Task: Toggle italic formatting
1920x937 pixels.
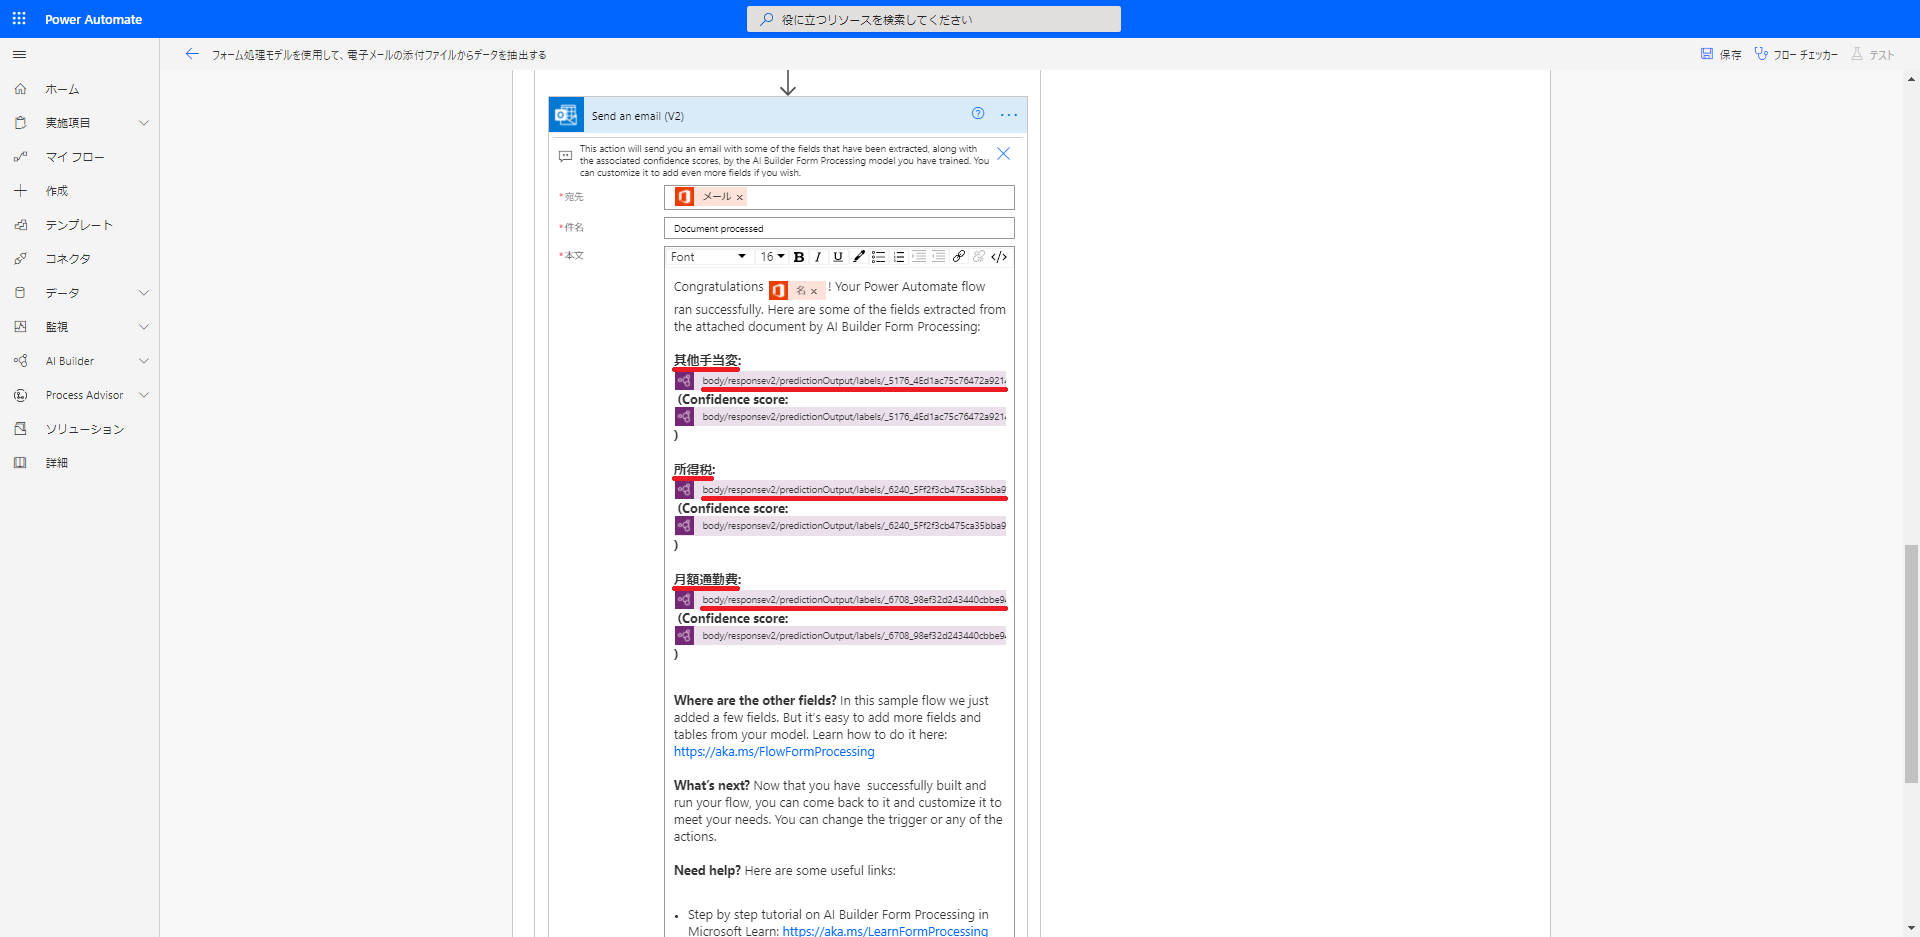Action: pyautogui.click(x=818, y=257)
